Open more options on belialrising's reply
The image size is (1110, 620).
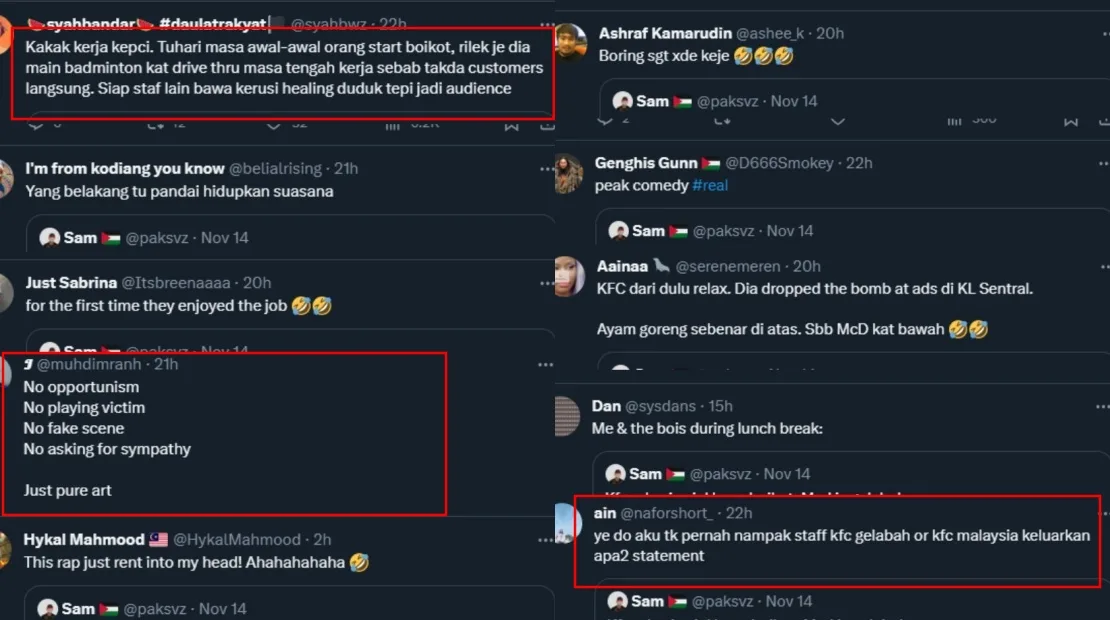pyautogui.click(x=544, y=168)
